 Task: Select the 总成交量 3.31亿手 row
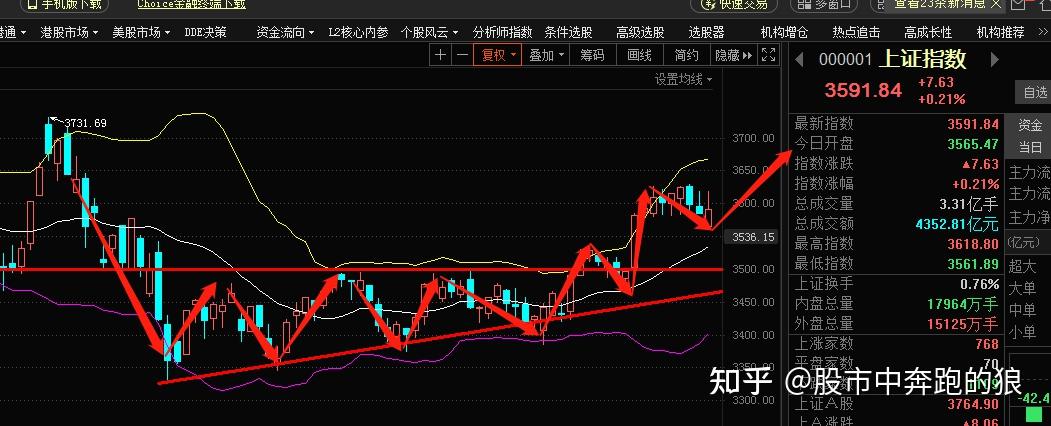pos(897,204)
